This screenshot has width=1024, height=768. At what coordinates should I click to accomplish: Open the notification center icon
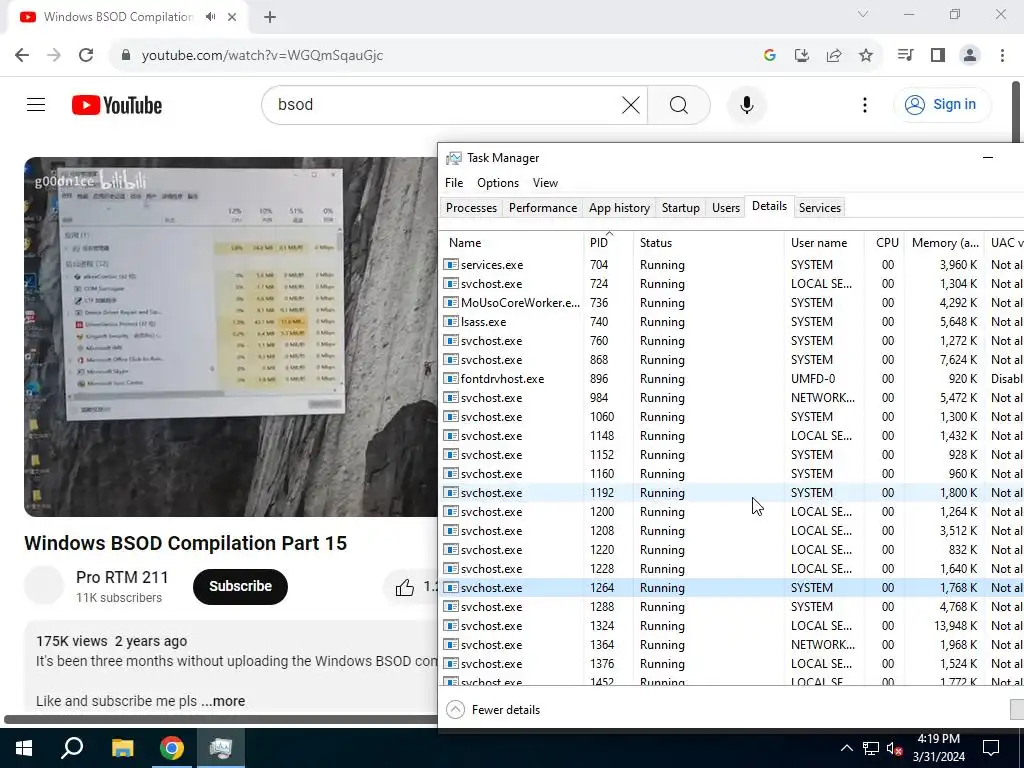[x=991, y=748]
